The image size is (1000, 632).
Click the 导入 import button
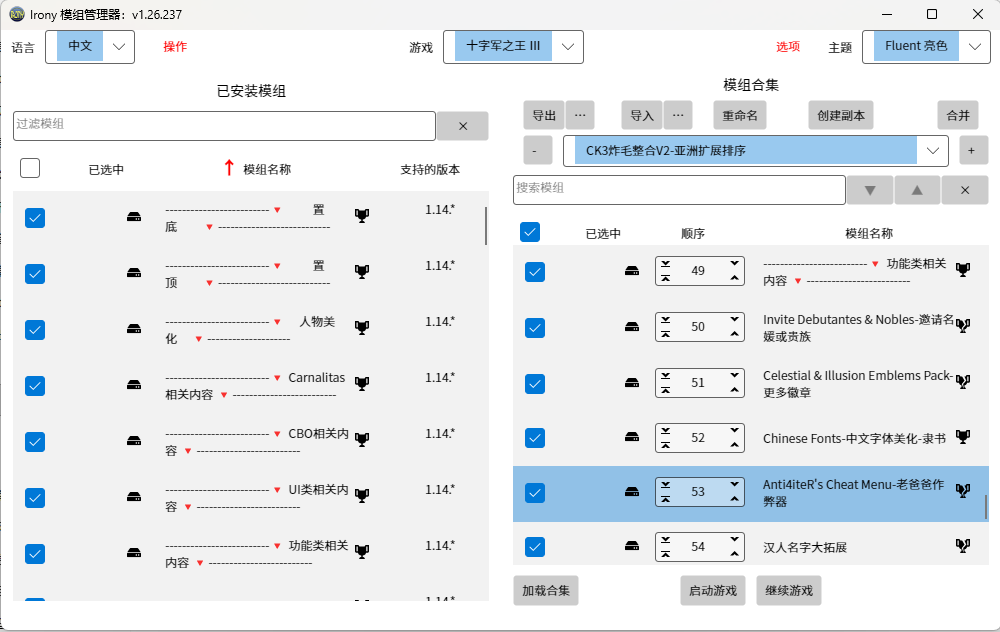[642, 115]
